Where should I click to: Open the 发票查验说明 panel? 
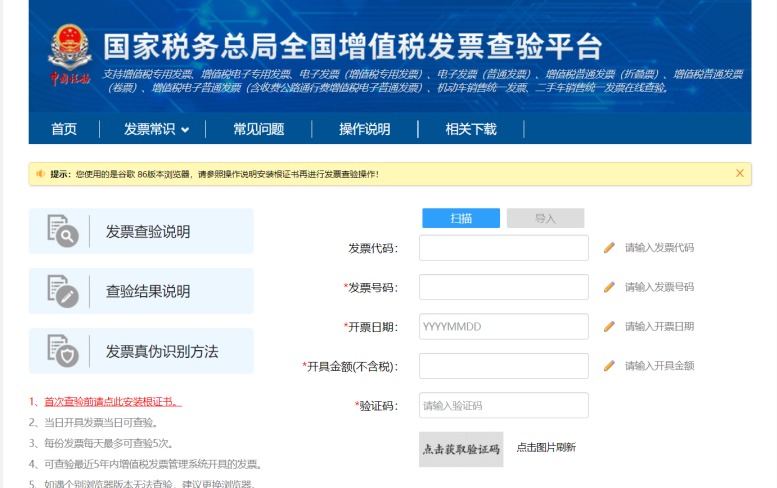pos(141,231)
